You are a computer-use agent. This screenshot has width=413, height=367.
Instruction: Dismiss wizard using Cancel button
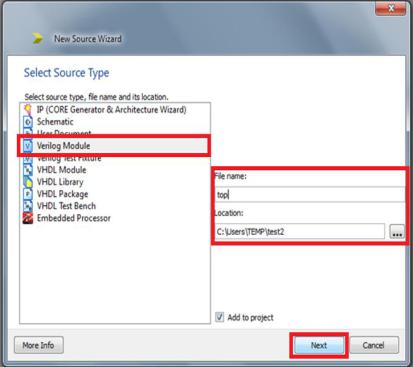374,345
